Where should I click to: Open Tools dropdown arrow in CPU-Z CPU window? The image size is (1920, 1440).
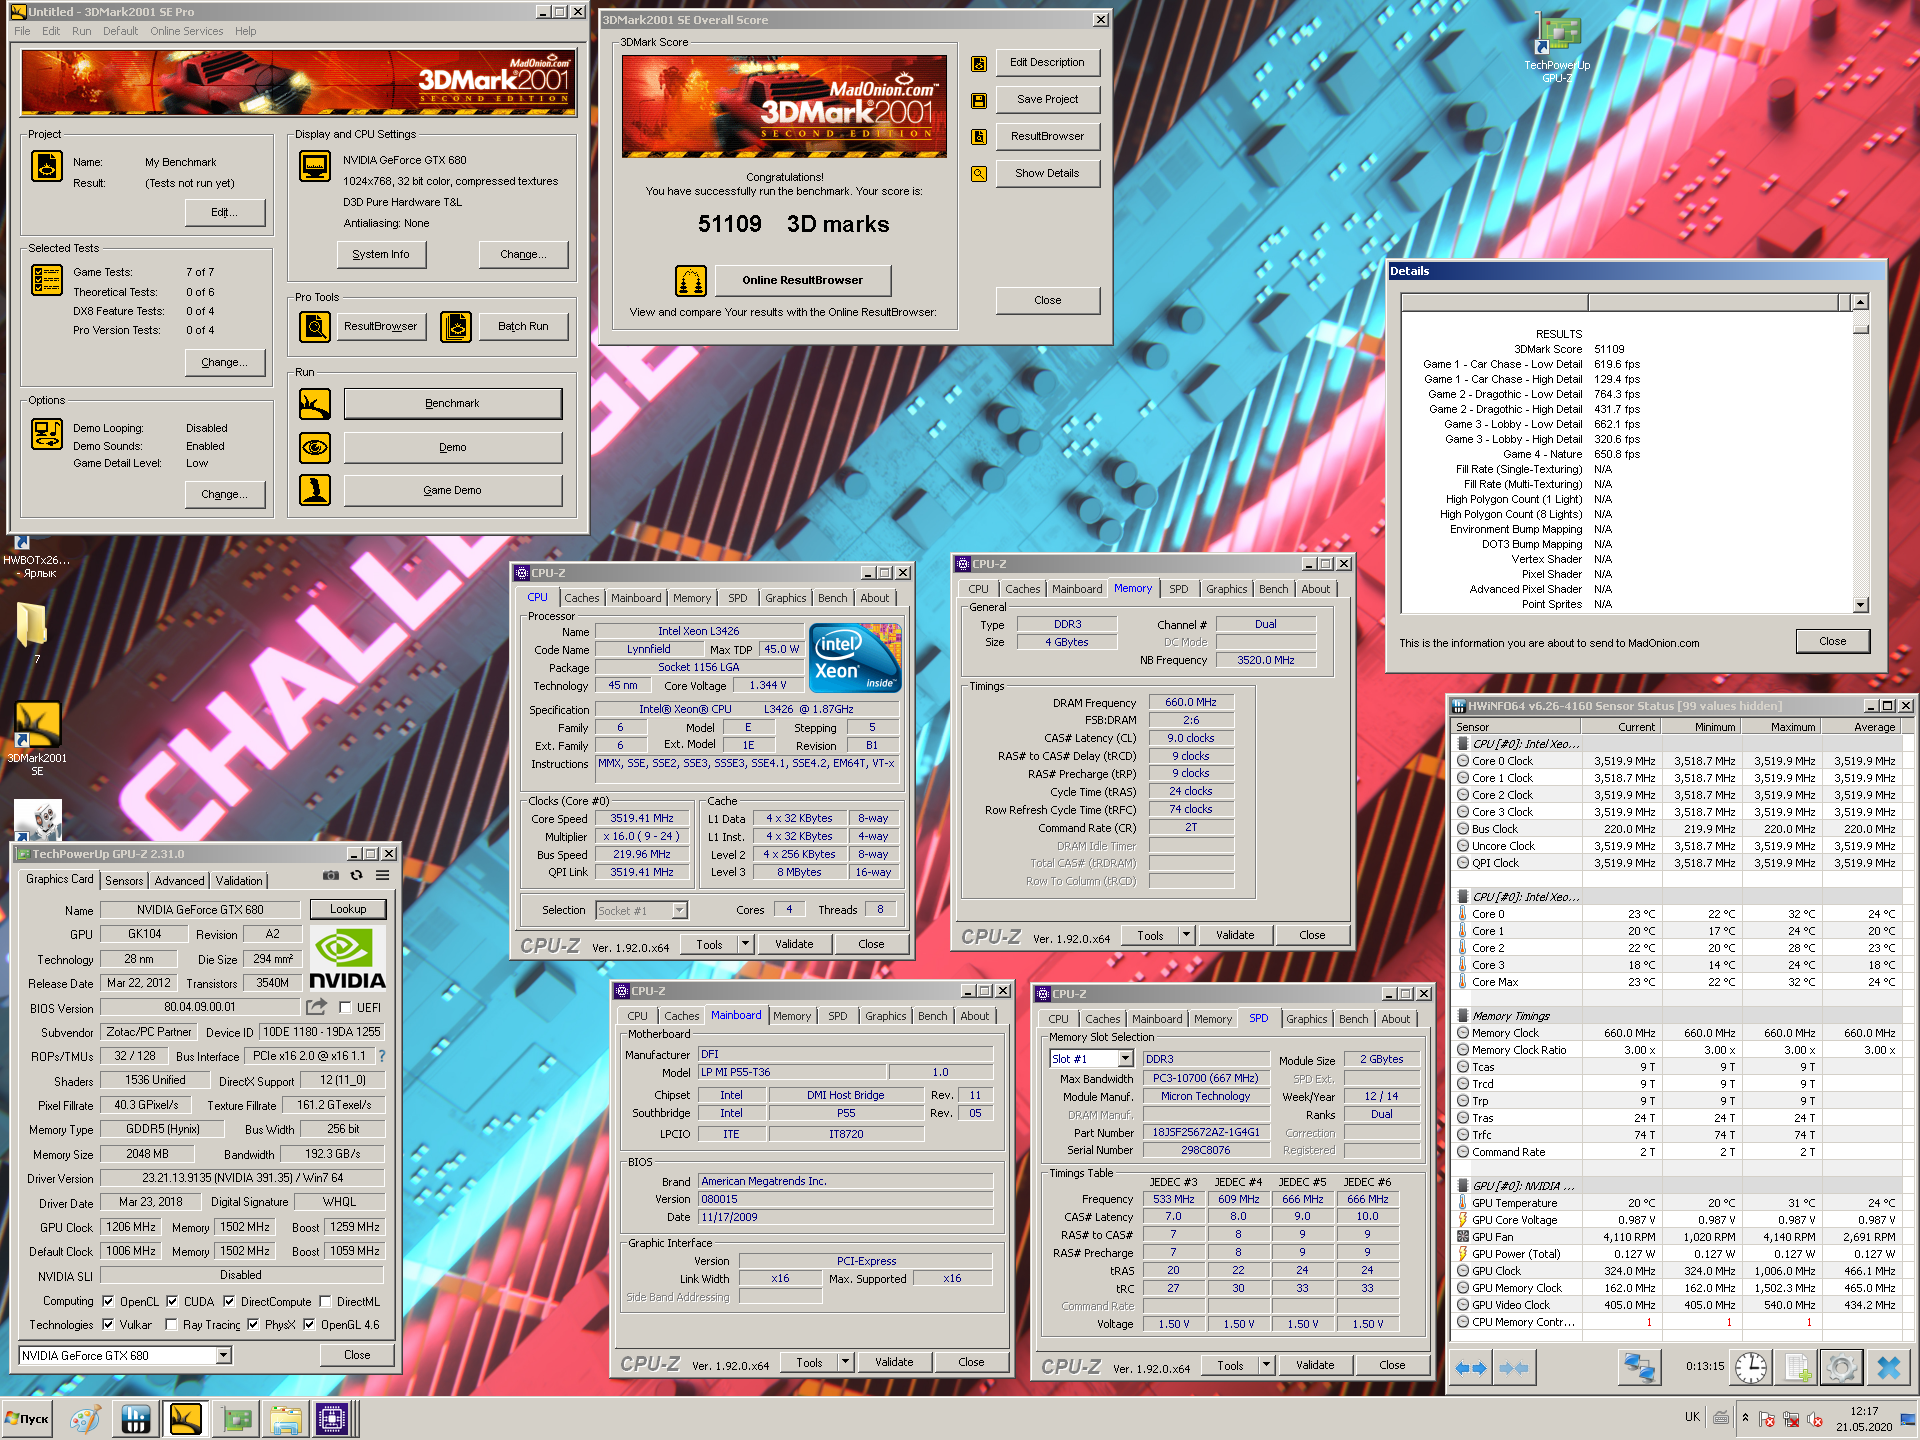[x=745, y=944]
